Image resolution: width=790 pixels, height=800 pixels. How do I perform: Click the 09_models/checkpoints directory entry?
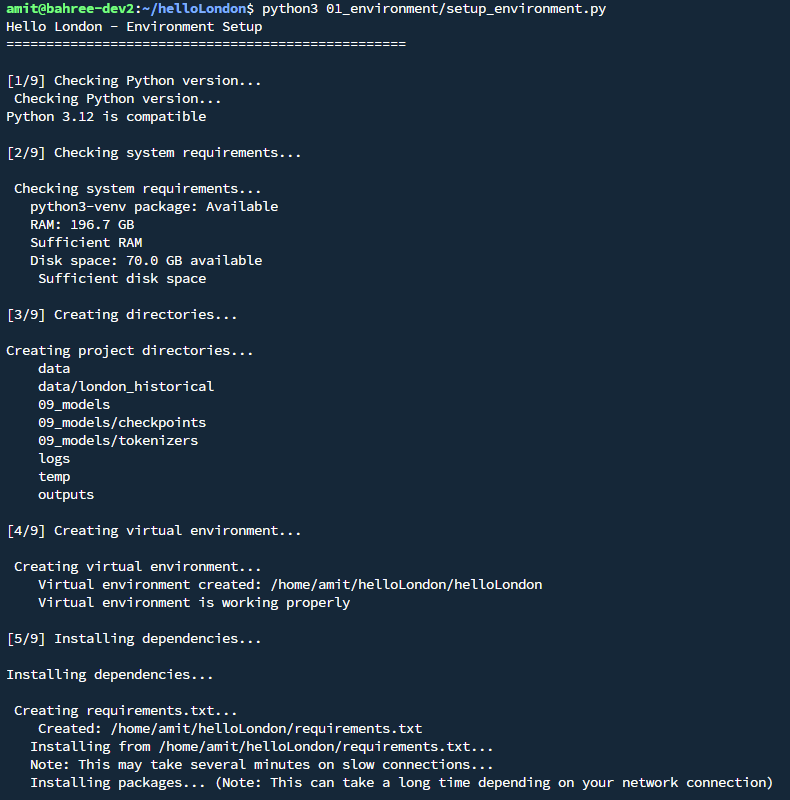coord(122,423)
